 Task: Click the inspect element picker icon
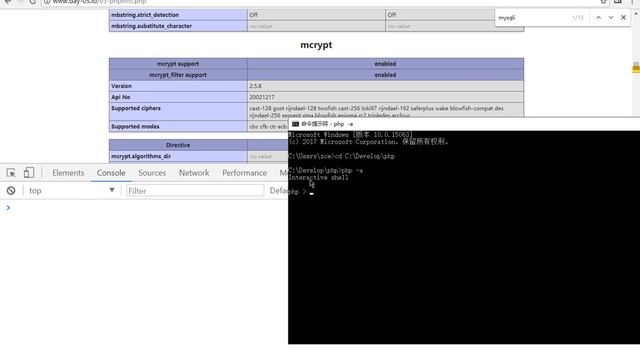click(11, 173)
